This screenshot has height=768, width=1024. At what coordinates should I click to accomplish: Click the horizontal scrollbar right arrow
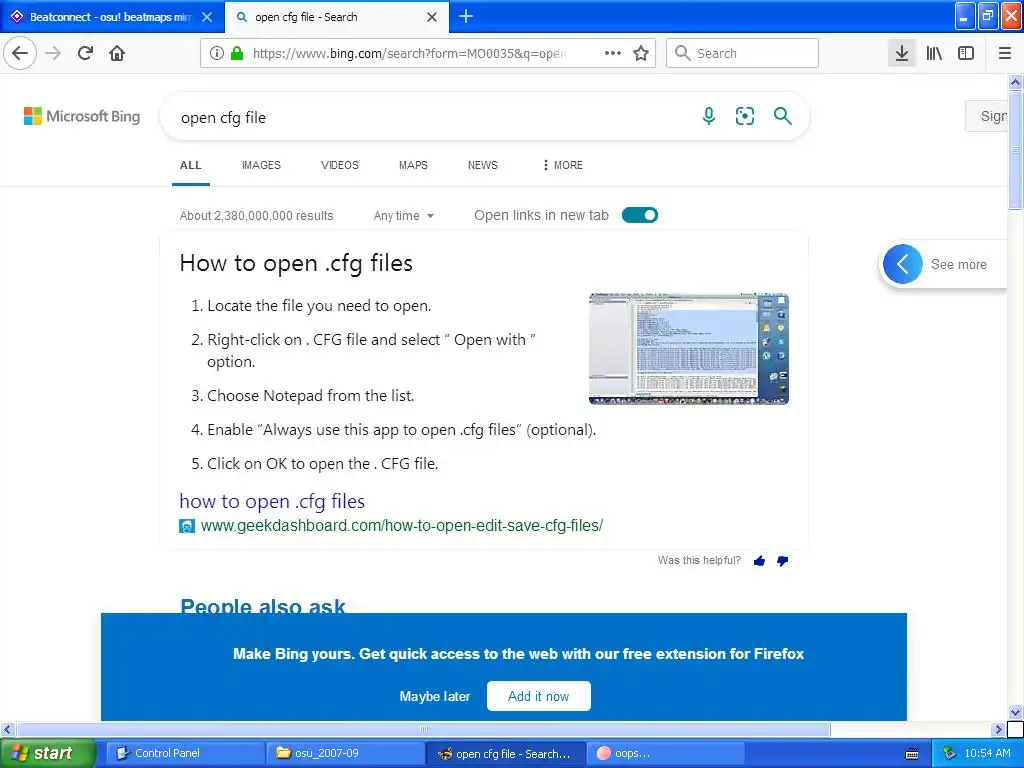pyautogui.click(x=998, y=729)
